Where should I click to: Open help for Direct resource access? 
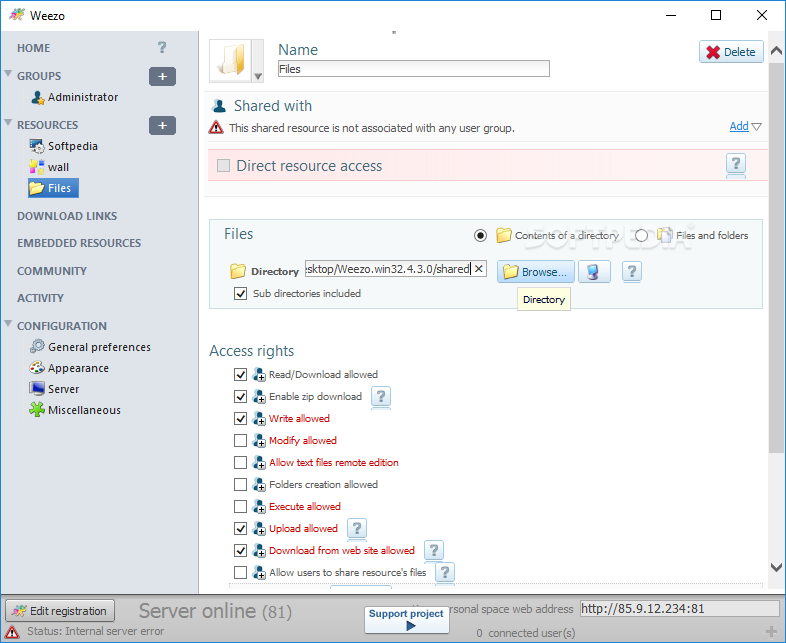[x=735, y=163]
